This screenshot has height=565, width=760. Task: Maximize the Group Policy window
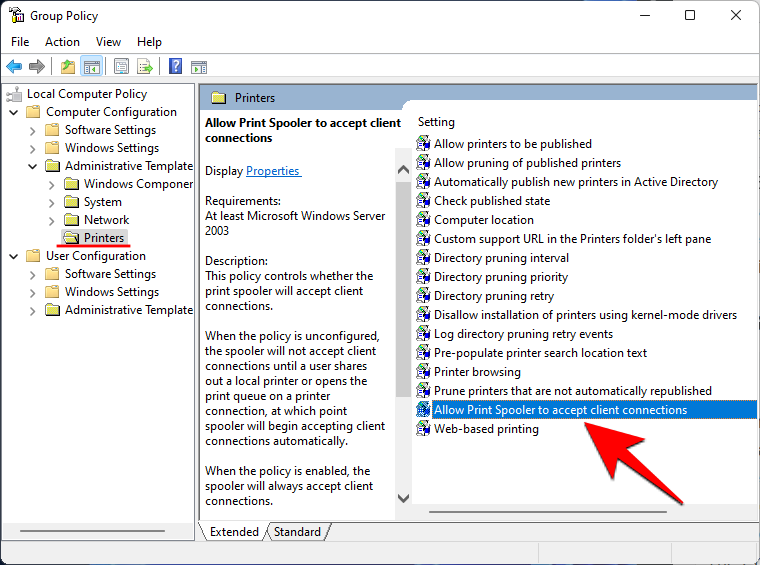tap(690, 15)
